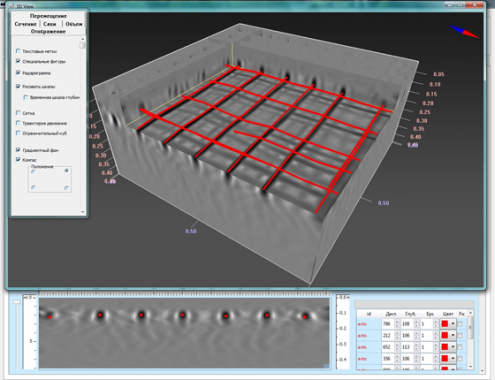Click object table scrollbar up arrow
This screenshot has height=380, width=495.
click(x=470, y=313)
